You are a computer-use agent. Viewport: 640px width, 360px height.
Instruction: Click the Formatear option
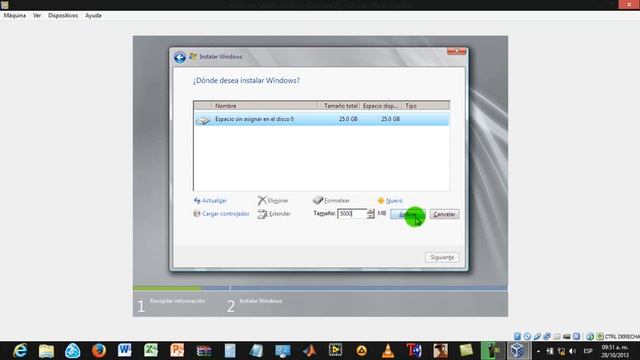(331, 200)
